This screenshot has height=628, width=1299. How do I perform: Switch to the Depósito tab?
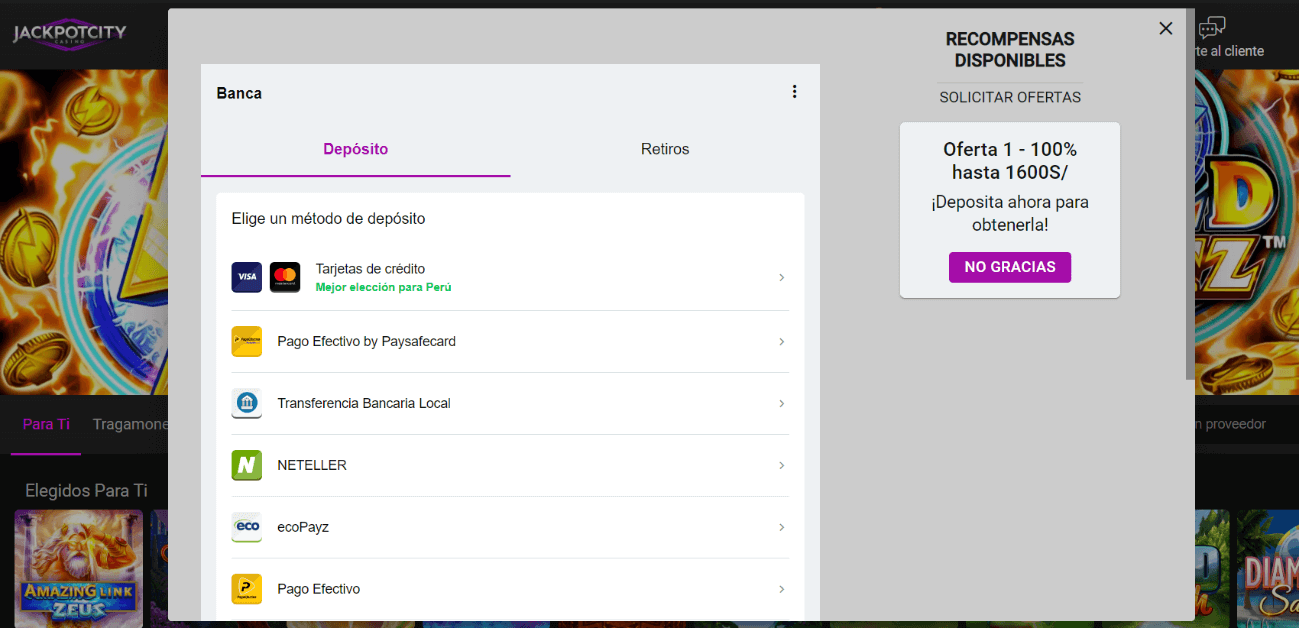(355, 149)
